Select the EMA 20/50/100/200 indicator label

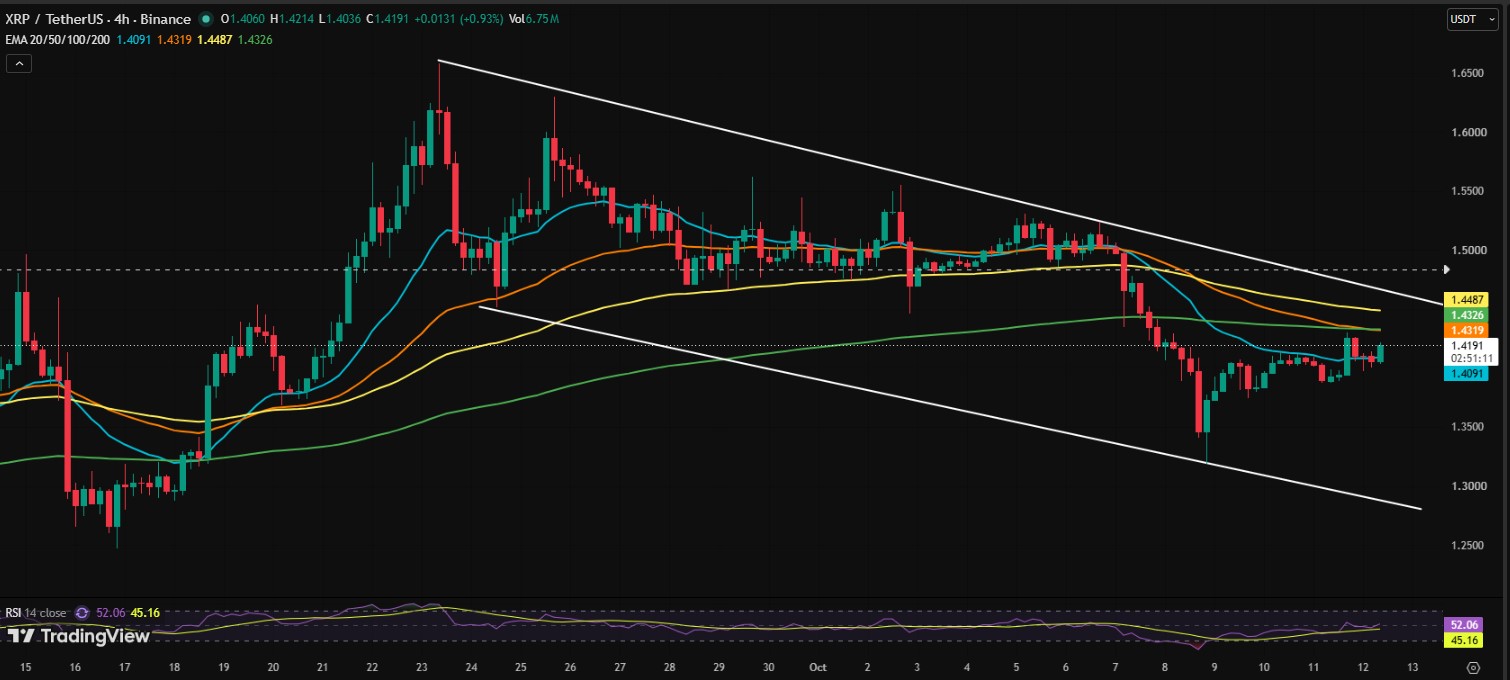click(59, 39)
